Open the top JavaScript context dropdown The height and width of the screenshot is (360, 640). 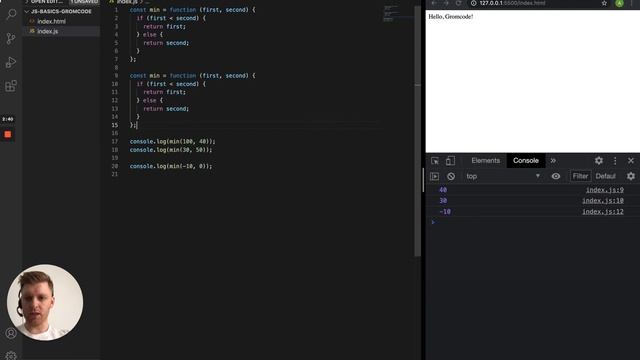(503, 176)
